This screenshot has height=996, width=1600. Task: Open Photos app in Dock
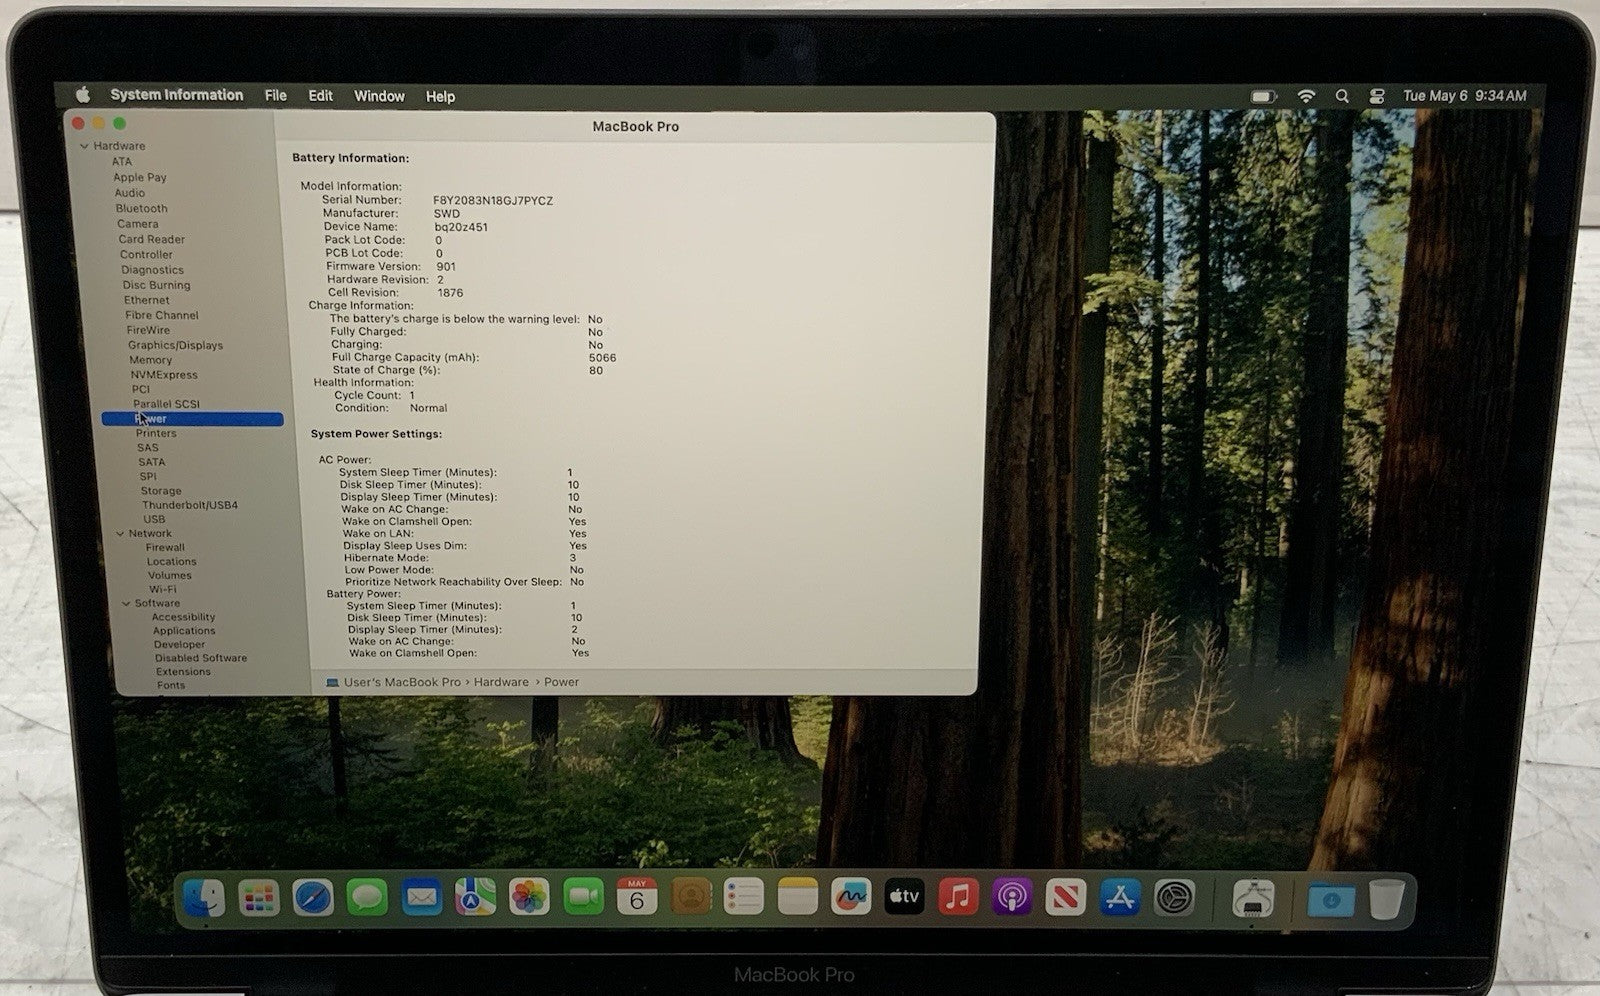pos(529,897)
